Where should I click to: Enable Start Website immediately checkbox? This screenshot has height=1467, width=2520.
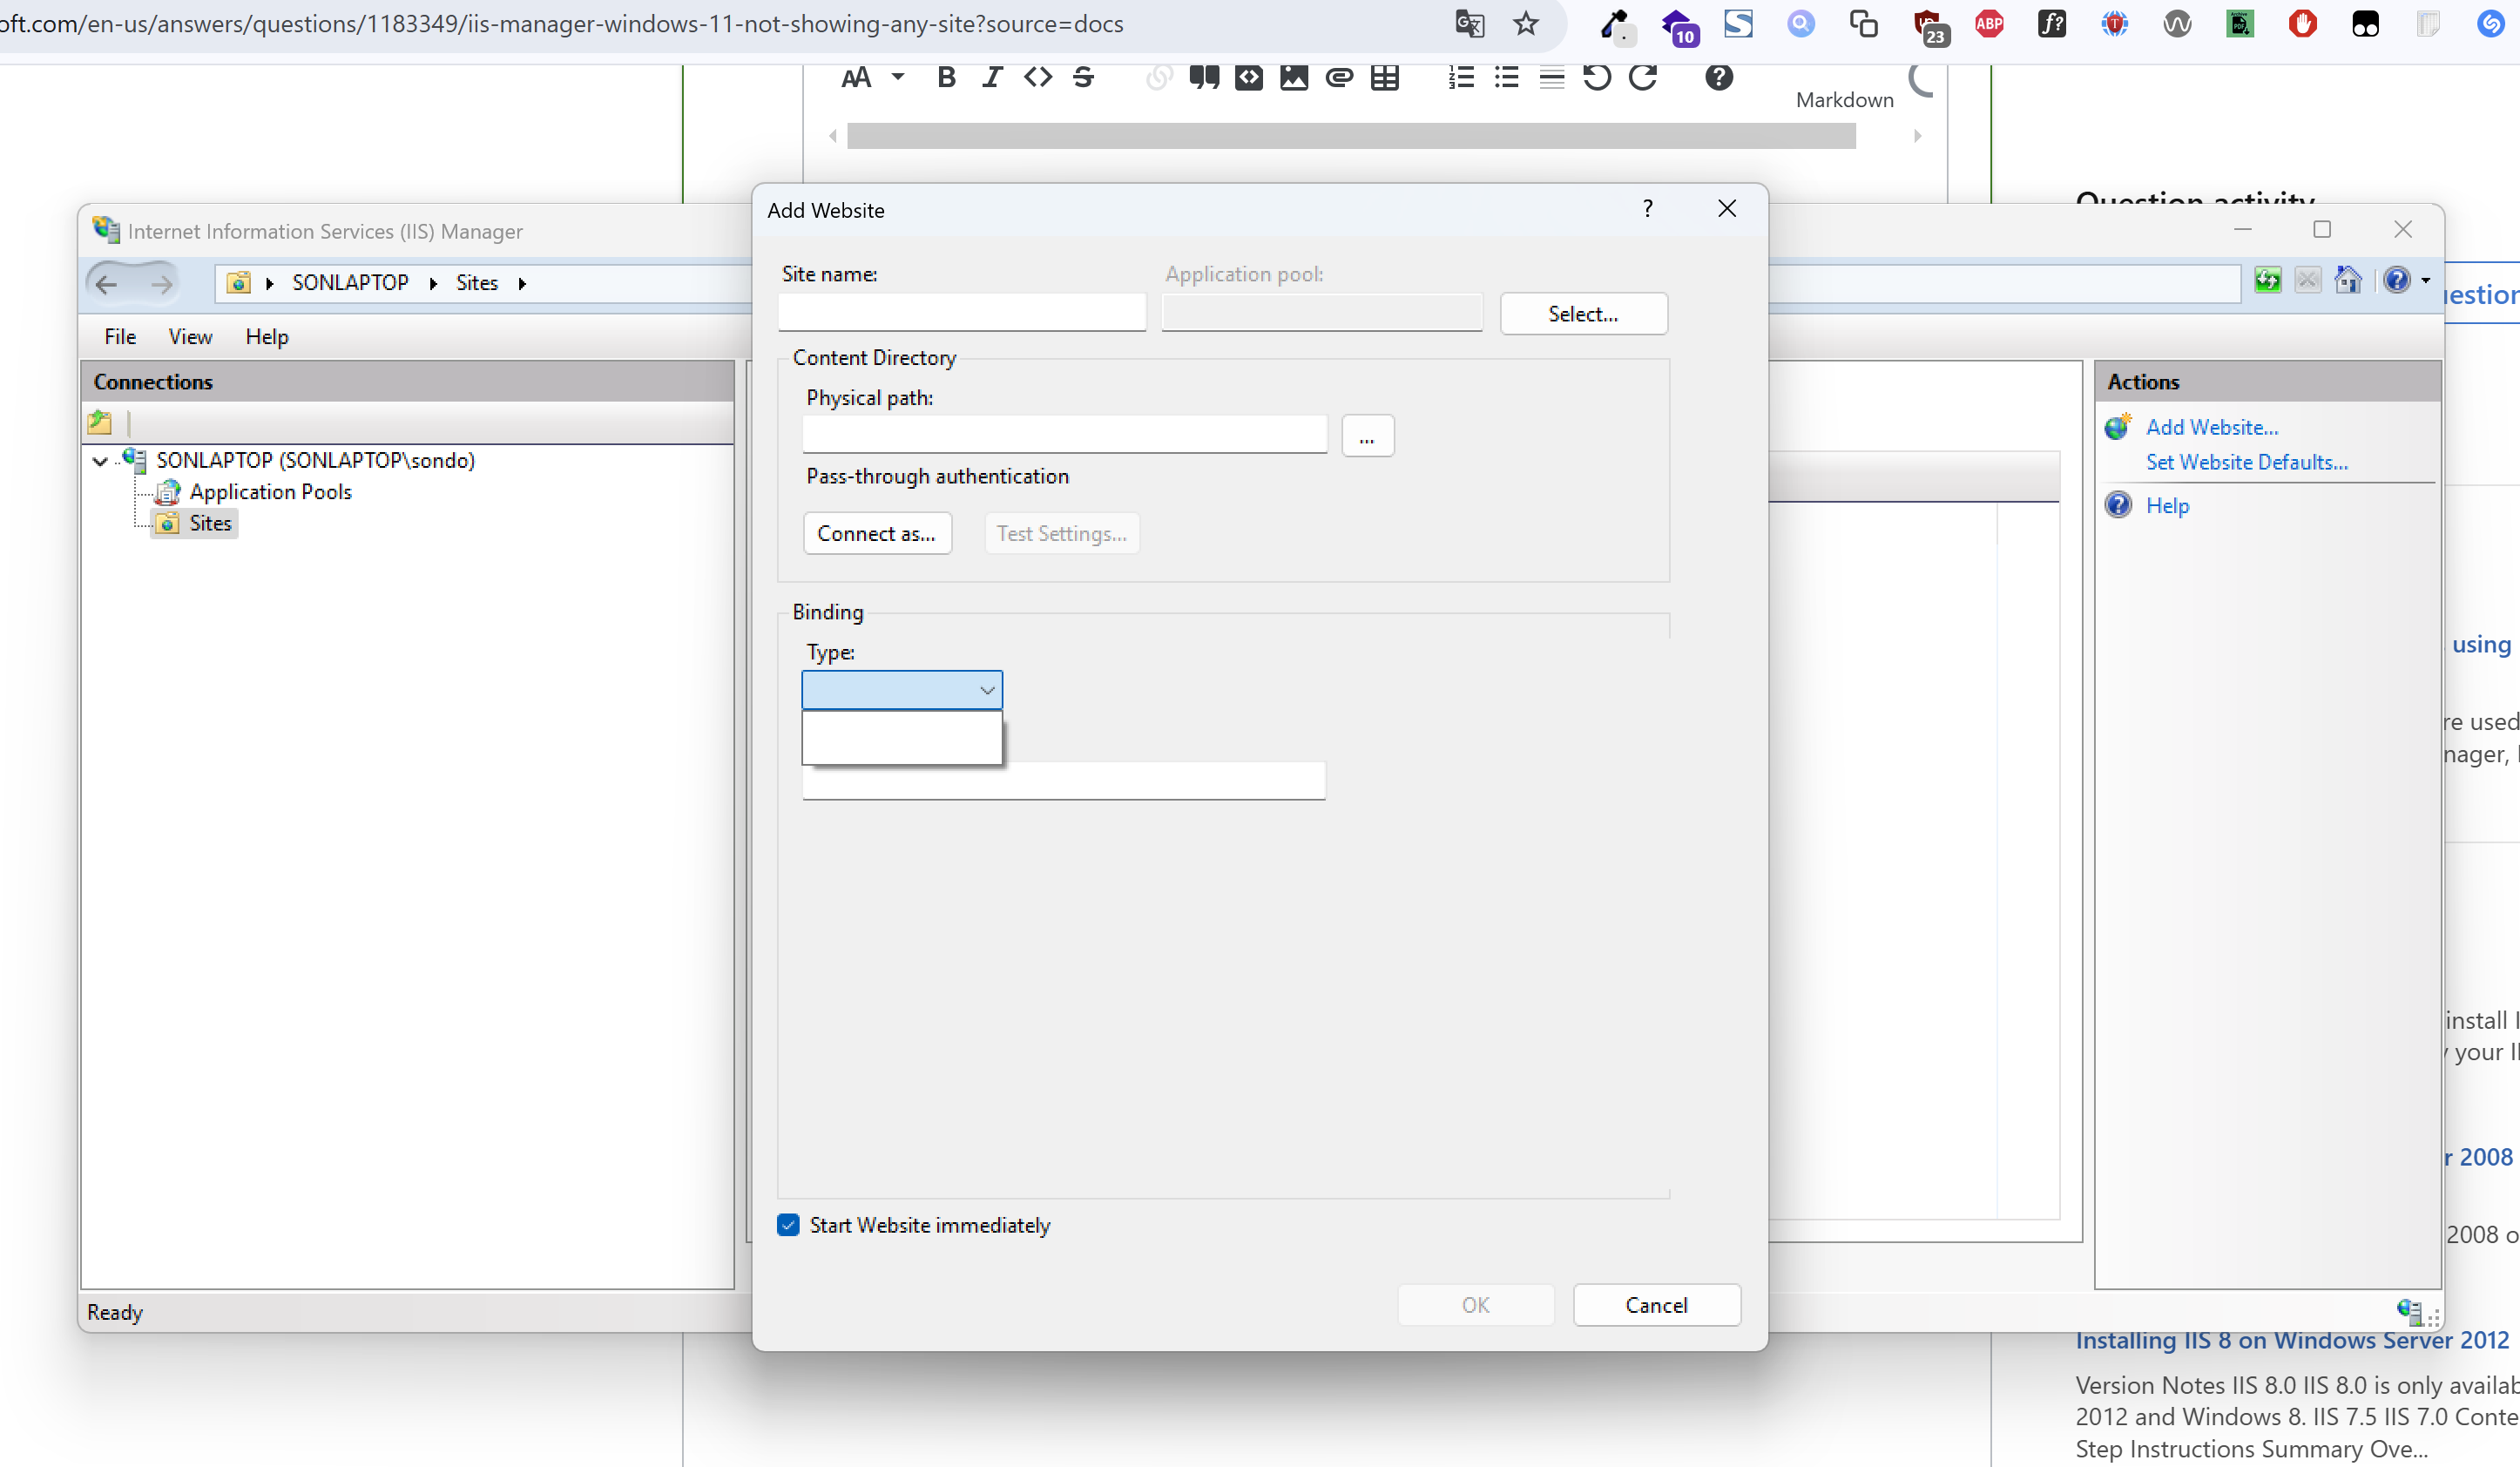coord(787,1224)
